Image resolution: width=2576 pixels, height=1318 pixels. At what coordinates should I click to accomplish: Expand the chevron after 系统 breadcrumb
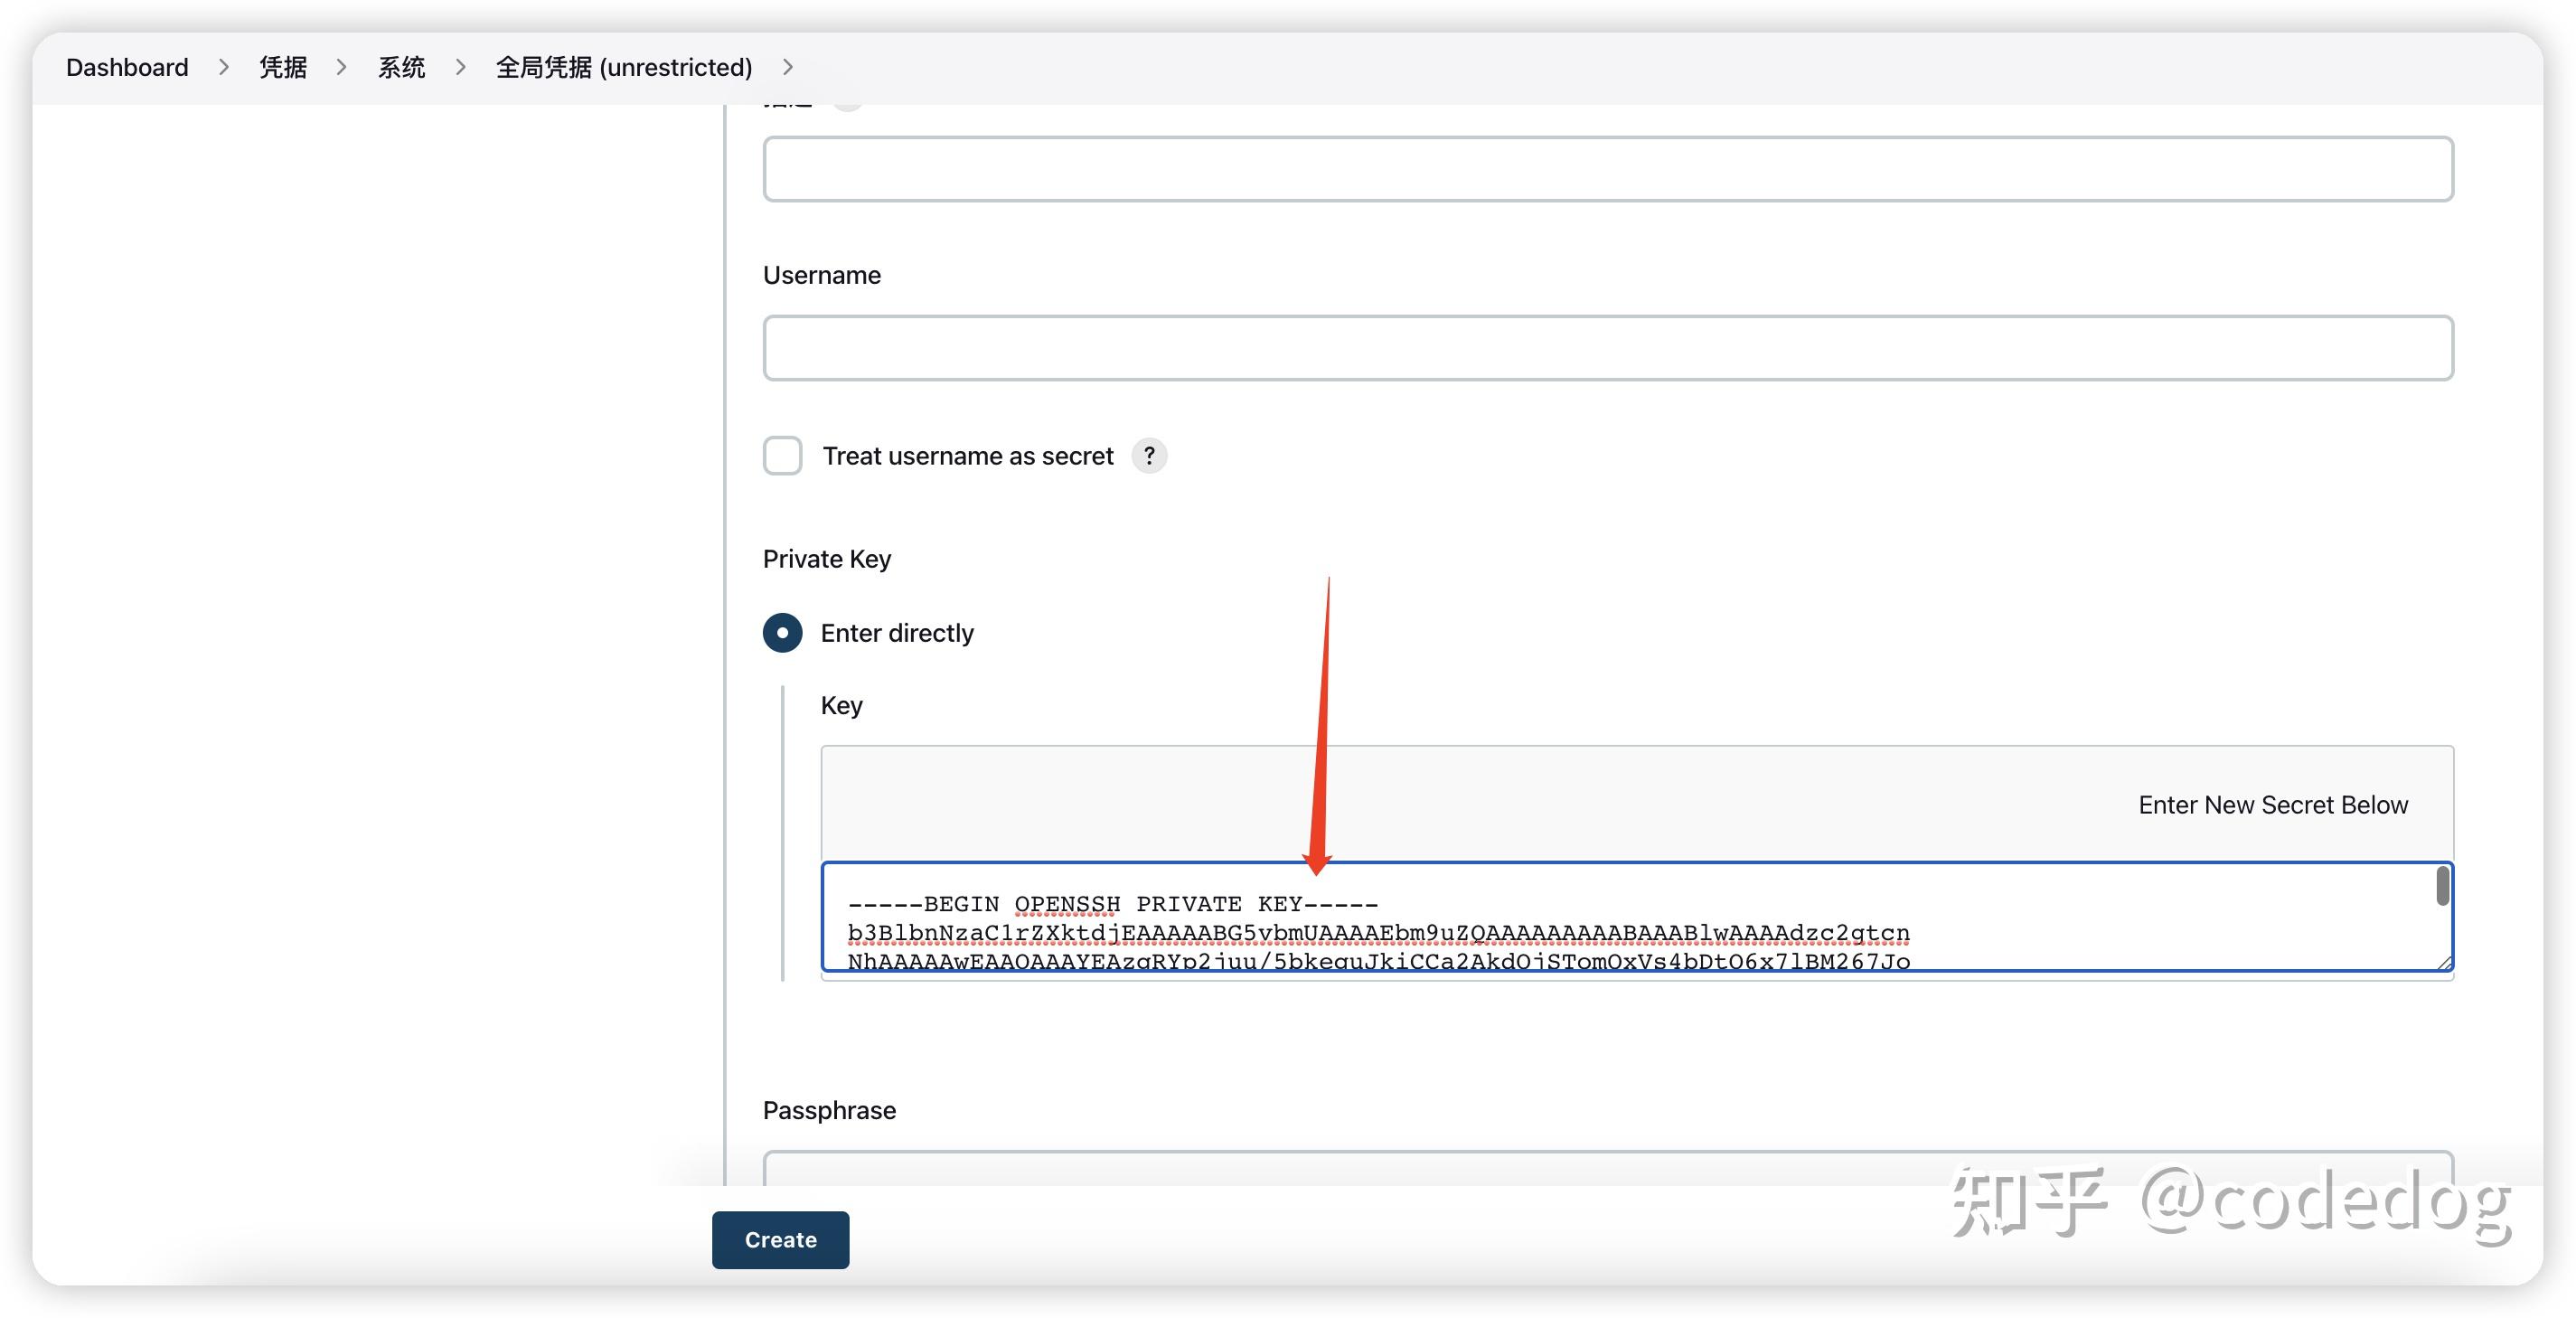click(x=459, y=67)
